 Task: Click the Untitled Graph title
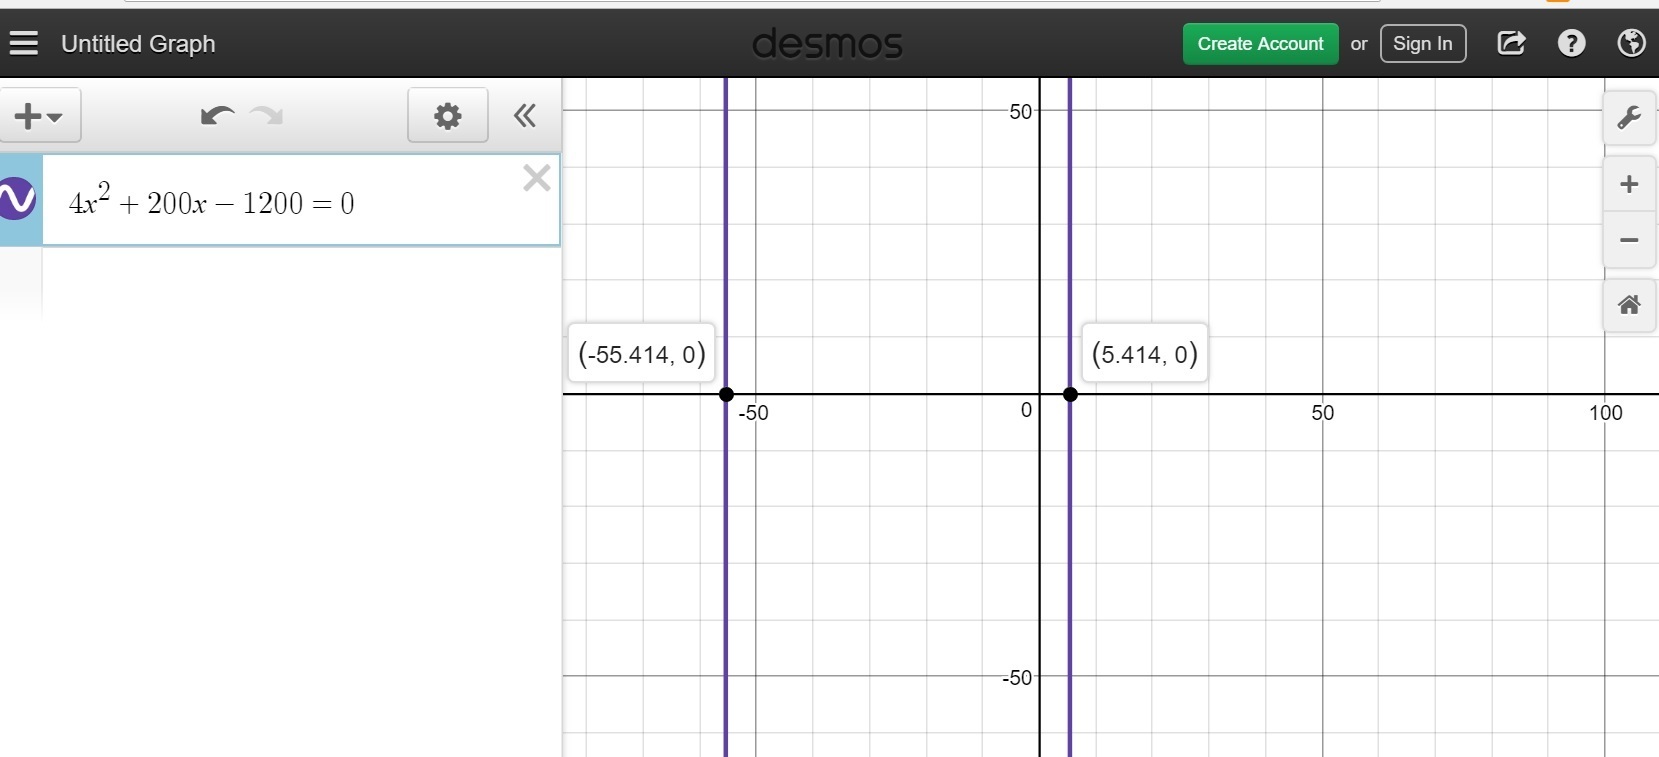(x=138, y=44)
